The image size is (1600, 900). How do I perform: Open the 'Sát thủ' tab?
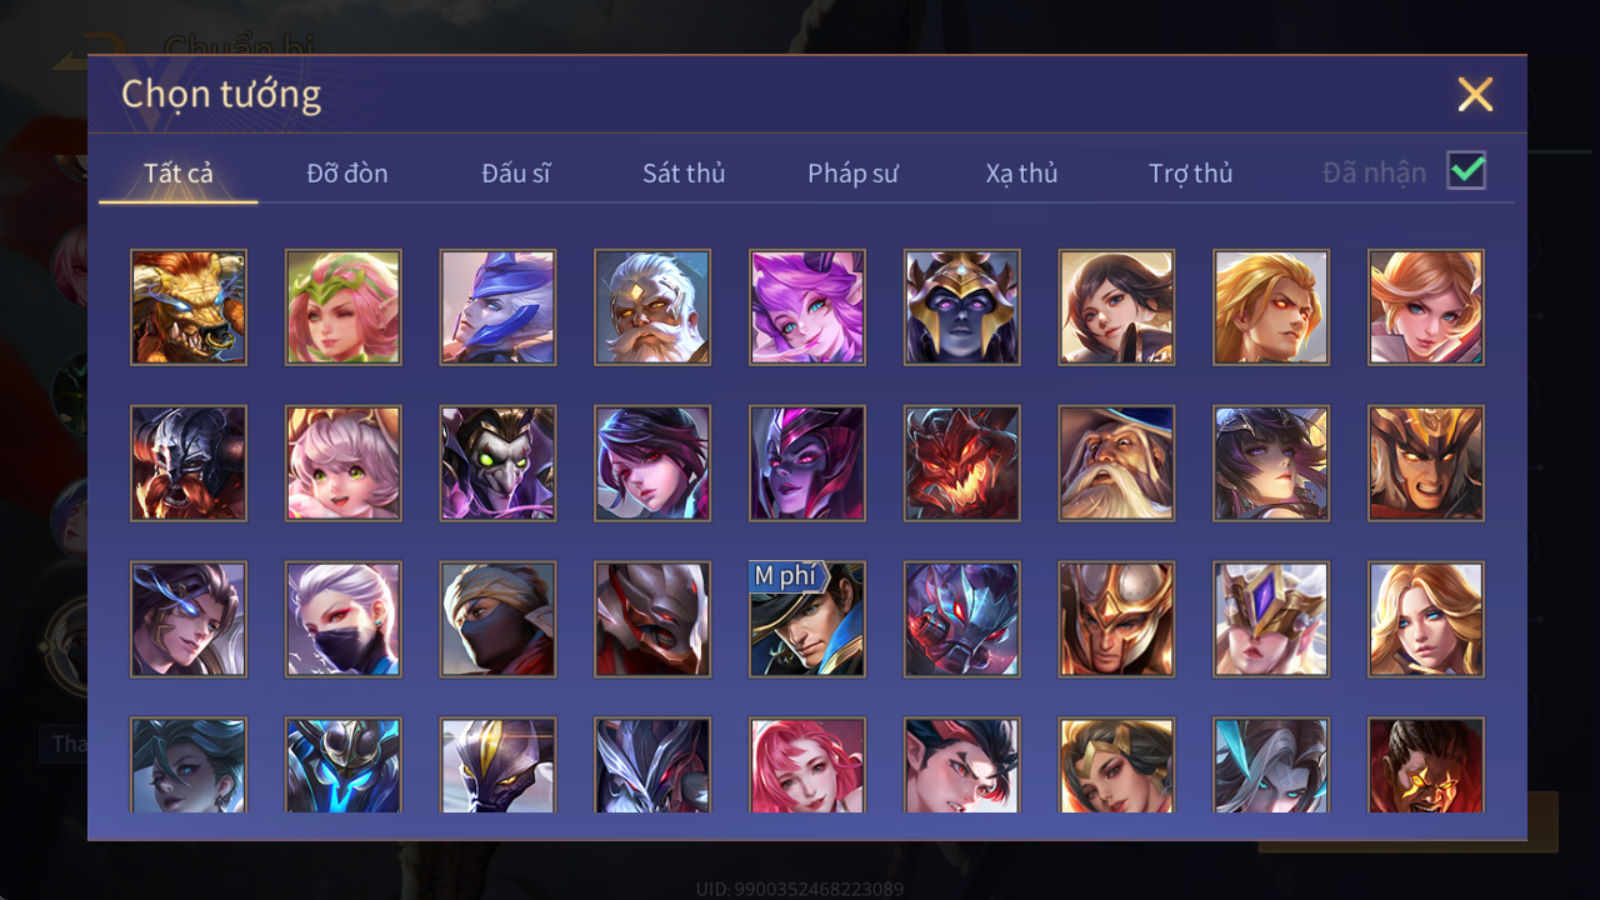click(x=684, y=173)
